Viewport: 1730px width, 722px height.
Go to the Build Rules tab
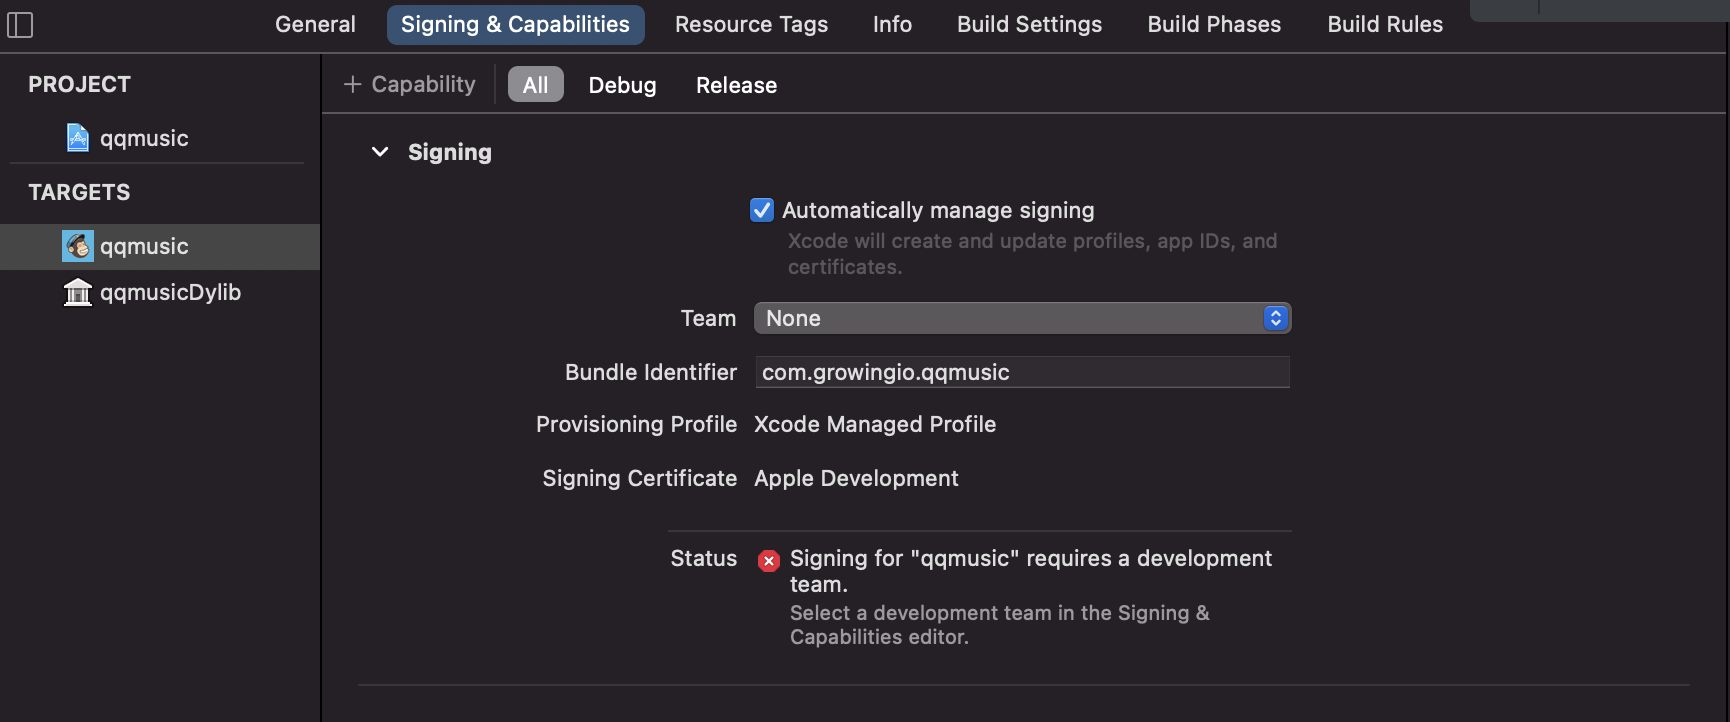(x=1385, y=24)
